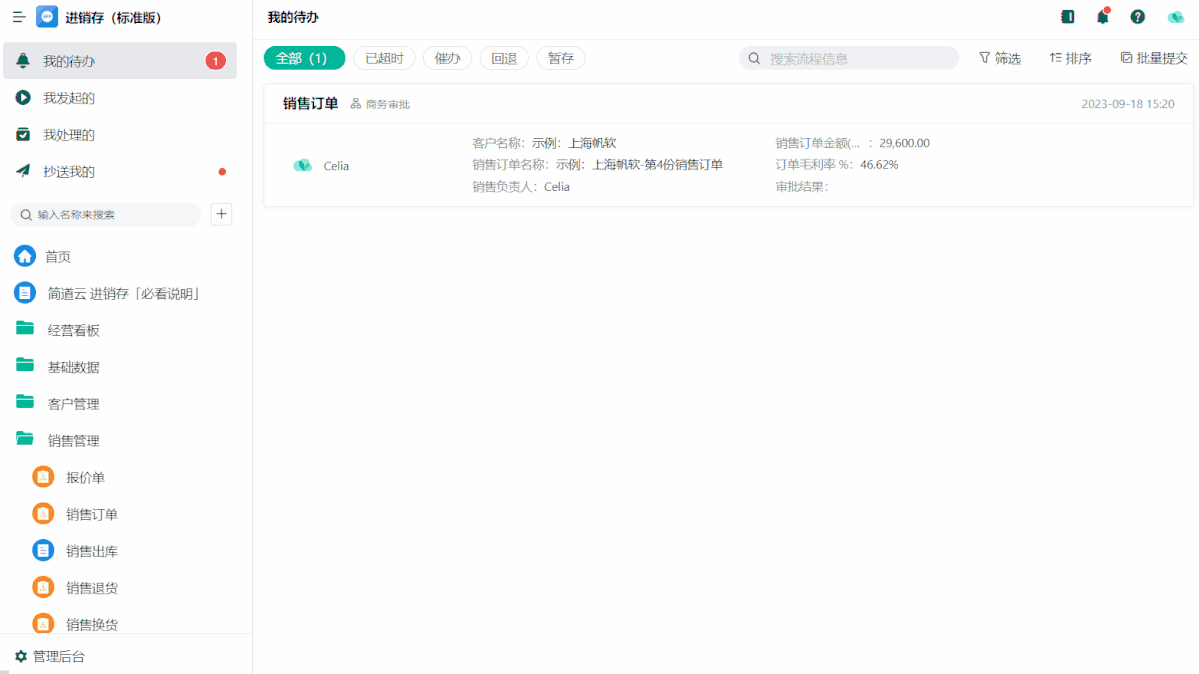Click the 排序 sort button
This screenshot has width=1200, height=674.
(1070, 58)
